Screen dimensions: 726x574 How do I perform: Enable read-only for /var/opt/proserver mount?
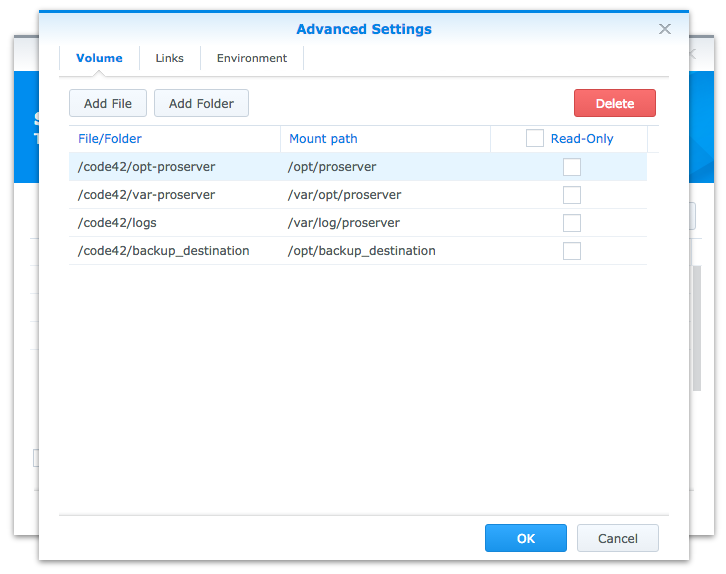pyautogui.click(x=572, y=195)
